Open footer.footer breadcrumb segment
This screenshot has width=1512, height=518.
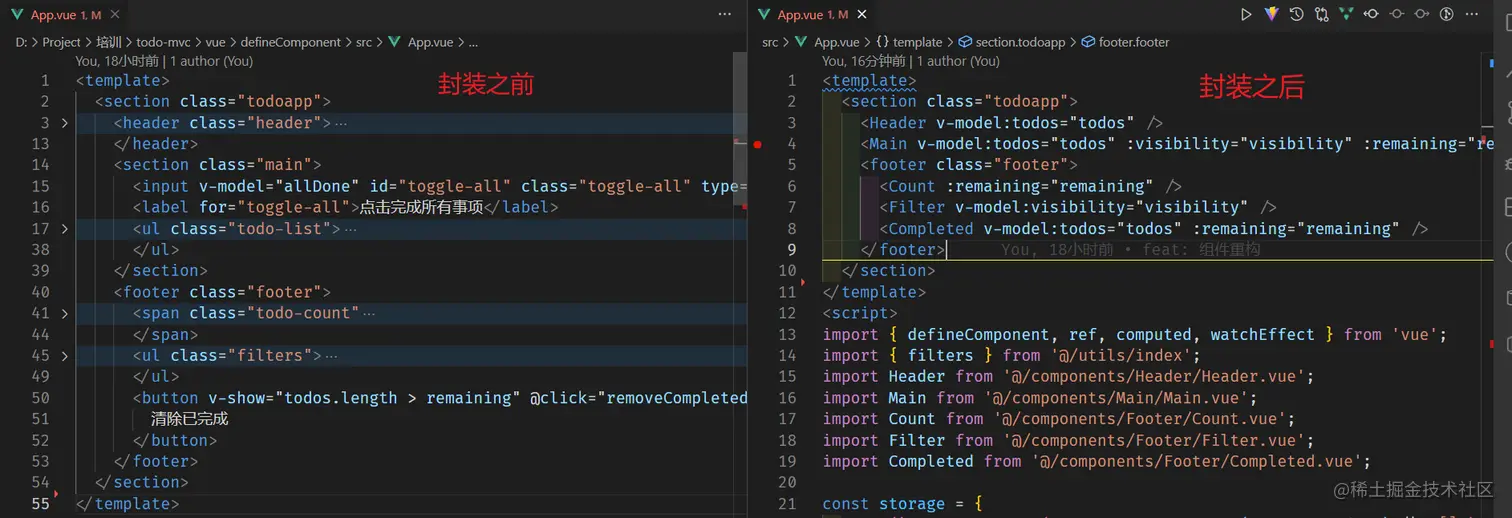point(1134,42)
